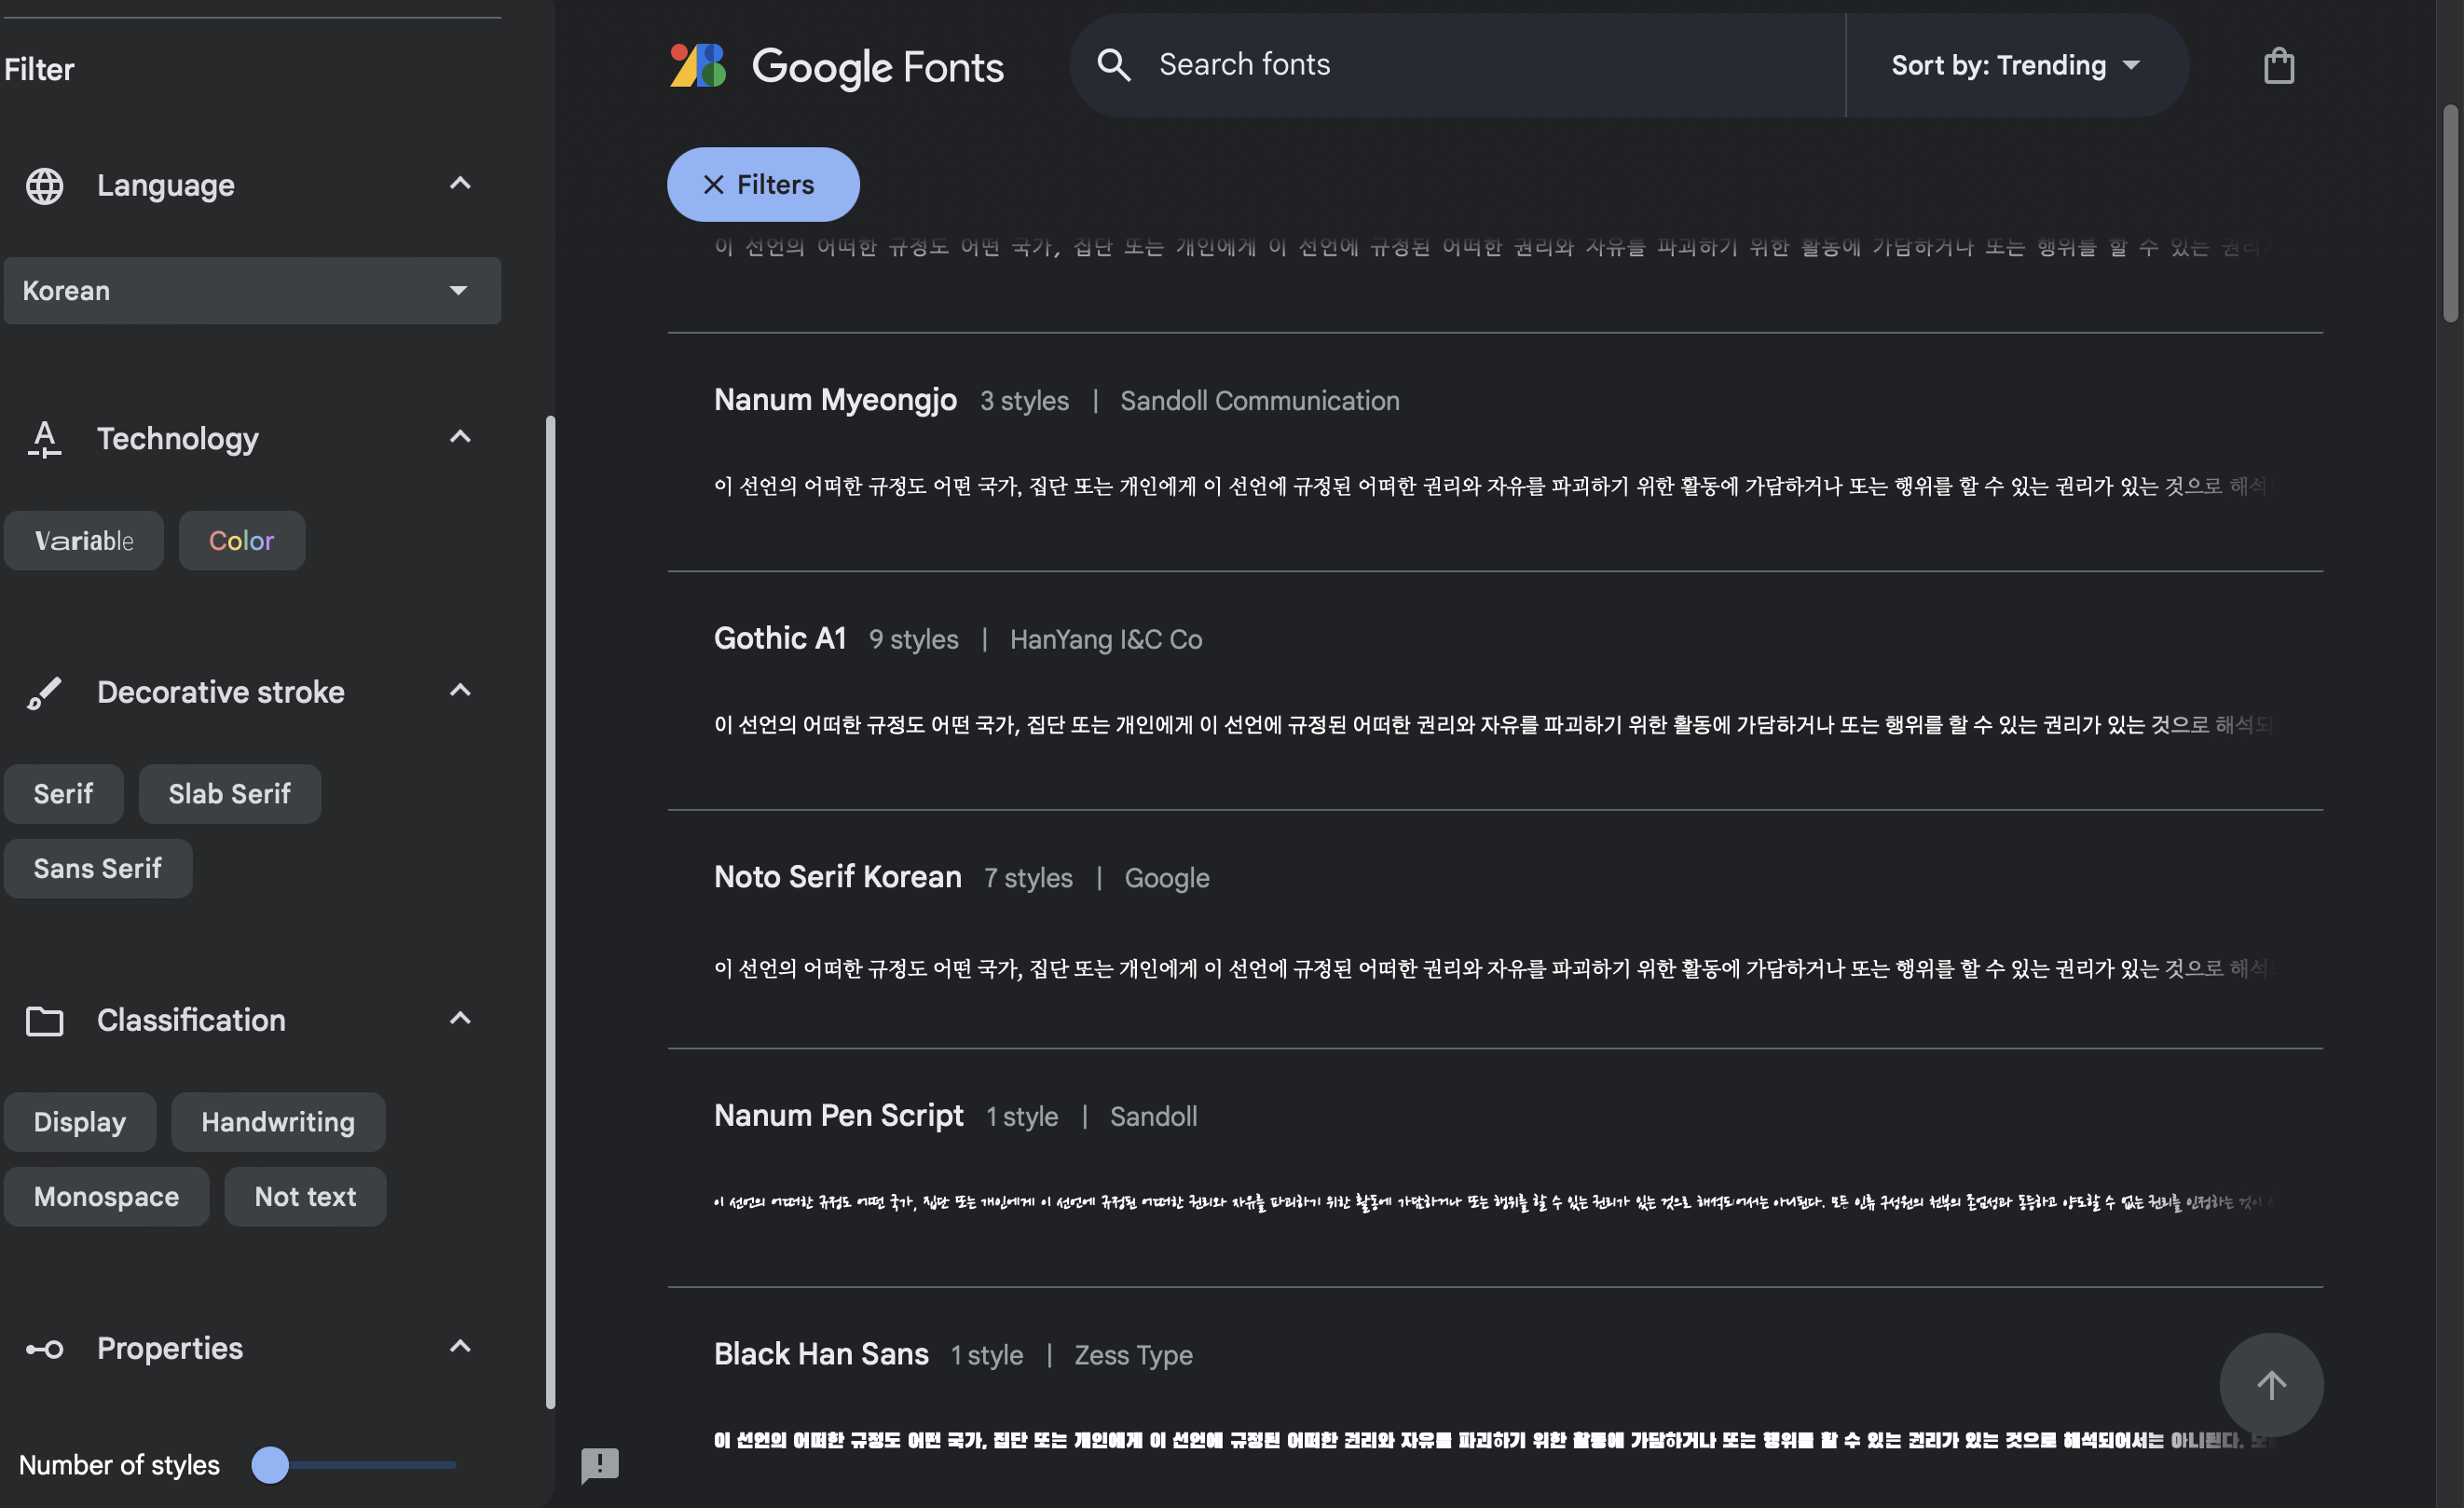Viewport: 2464px width, 1508px height.
Task: Click the Nanum Myeongjo Korean sample text
Action: (1494, 486)
